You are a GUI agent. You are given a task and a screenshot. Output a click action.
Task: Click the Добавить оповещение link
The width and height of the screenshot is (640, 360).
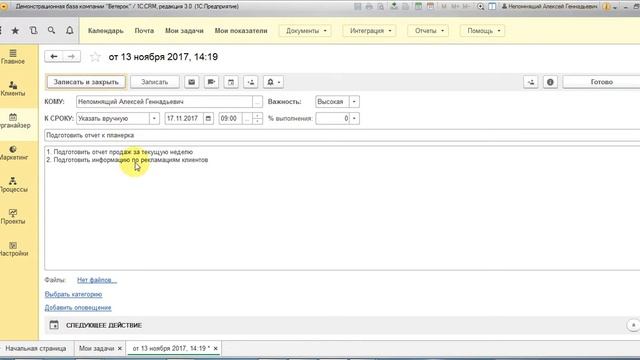click(x=78, y=308)
